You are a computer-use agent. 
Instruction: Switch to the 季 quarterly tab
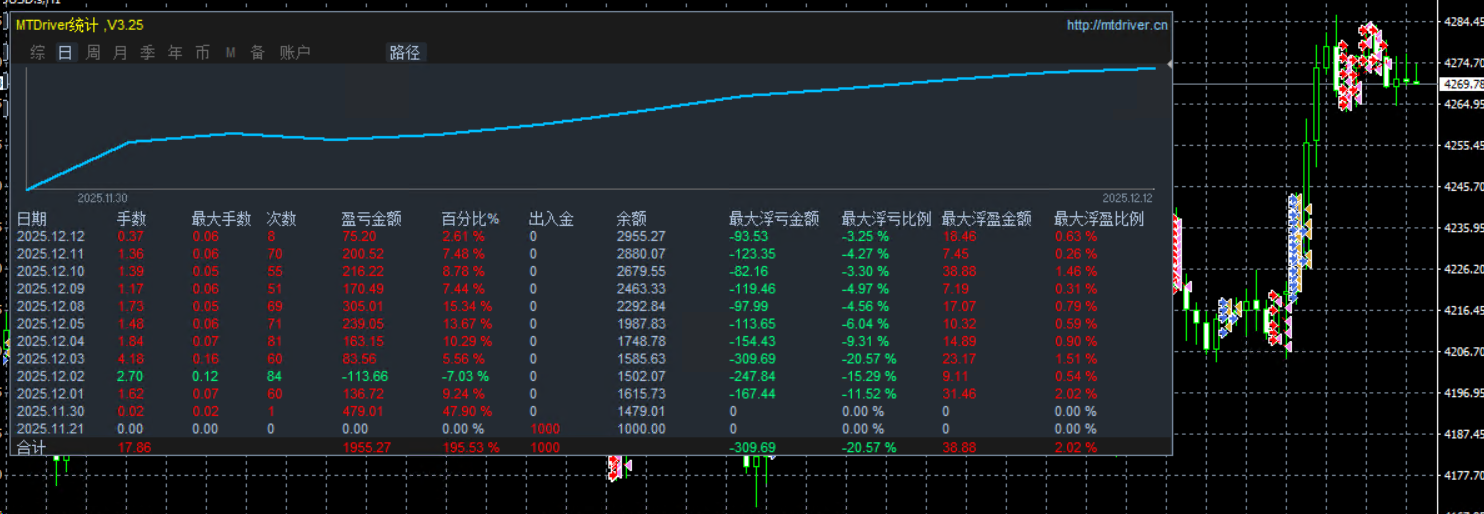[148, 53]
